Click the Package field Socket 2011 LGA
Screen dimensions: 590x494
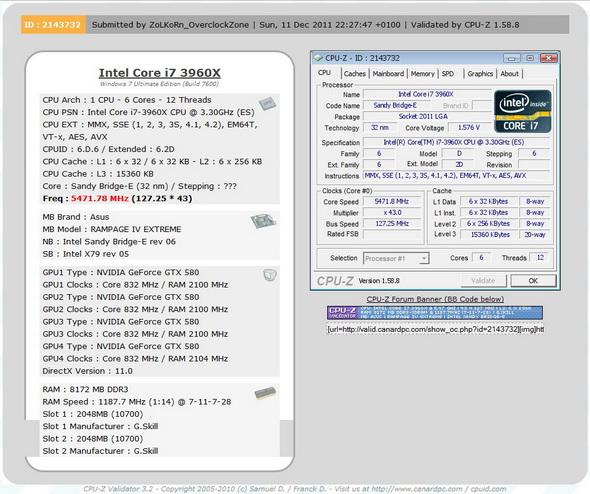pos(427,116)
